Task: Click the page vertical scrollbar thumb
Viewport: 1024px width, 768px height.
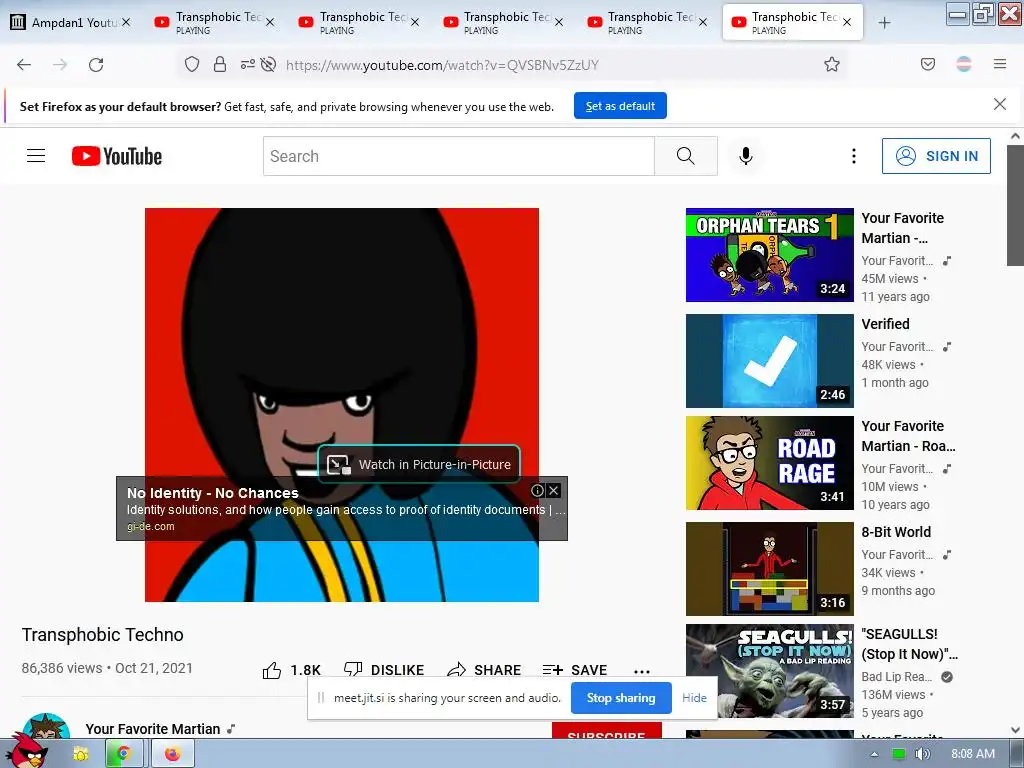Action: (1015, 205)
